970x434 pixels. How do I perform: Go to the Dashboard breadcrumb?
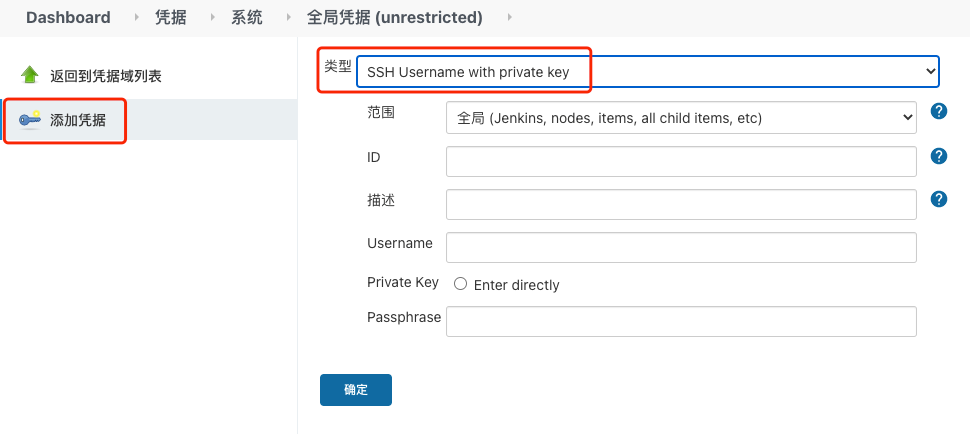[x=68, y=17]
